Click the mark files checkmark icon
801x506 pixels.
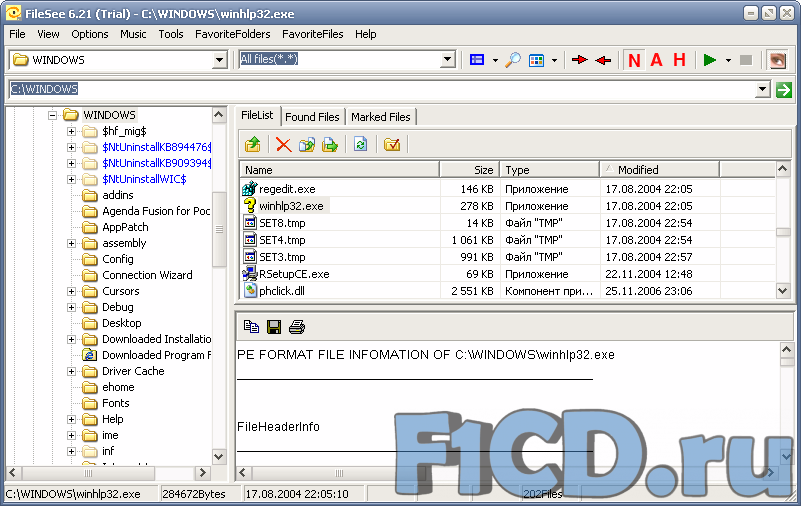click(392, 145)
